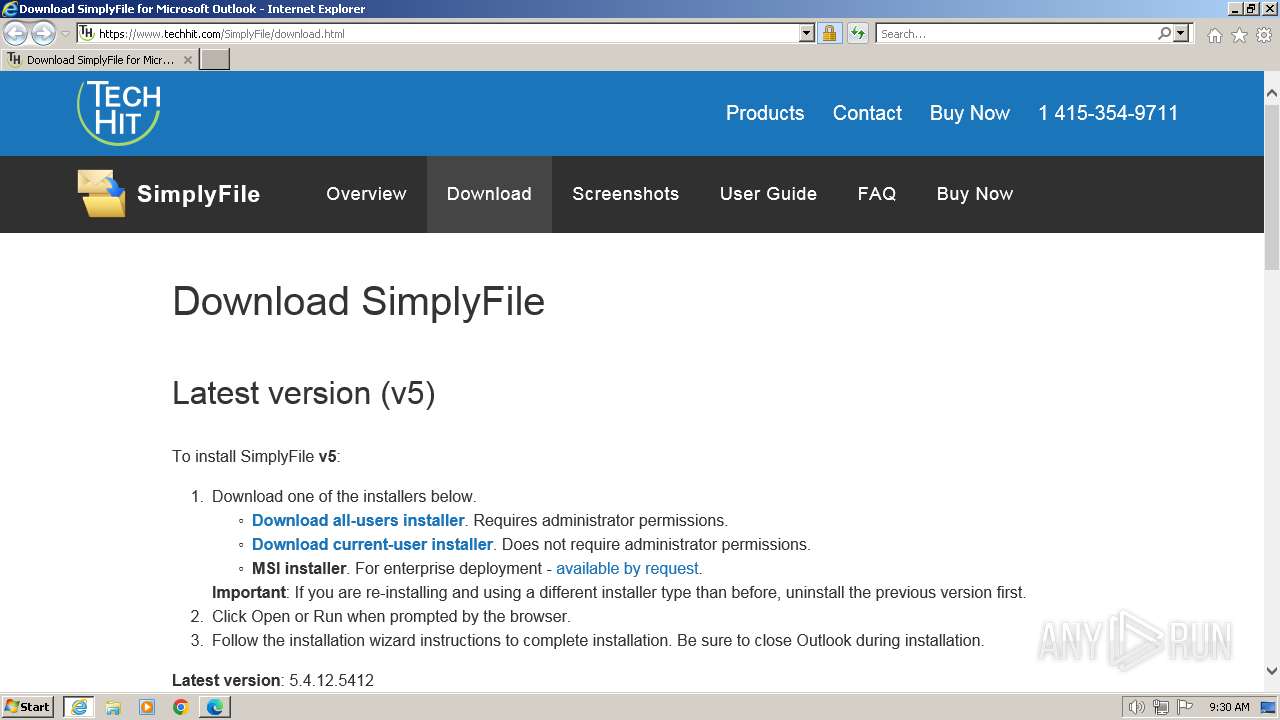Viewport: 1280px width, 720px height.
Task: Click the SimplyFile folder logo icon
Action: (102, 193)
